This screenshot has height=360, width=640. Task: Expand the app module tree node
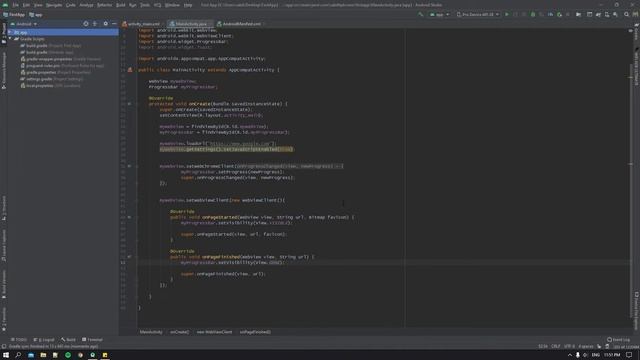pyautogui.click(x=10, y=32)
